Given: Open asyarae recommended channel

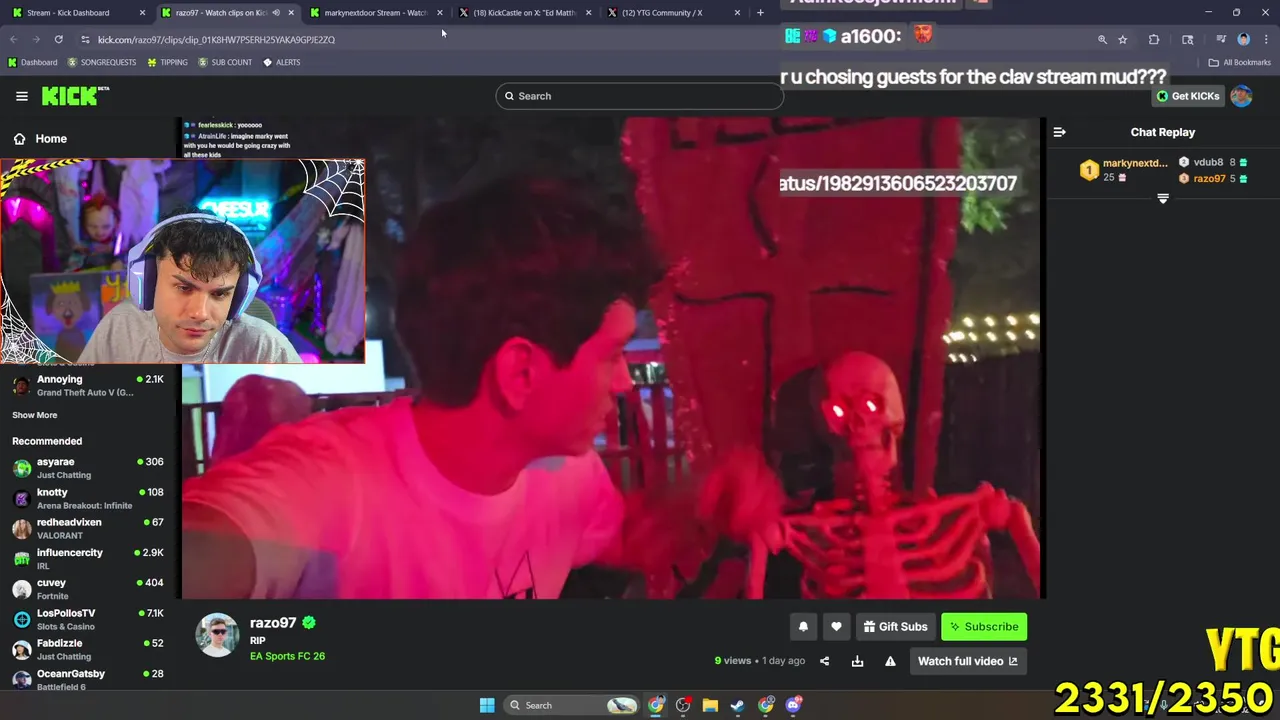Looking at the screenshot, I should pyautogui.click(x=88, y=468).
